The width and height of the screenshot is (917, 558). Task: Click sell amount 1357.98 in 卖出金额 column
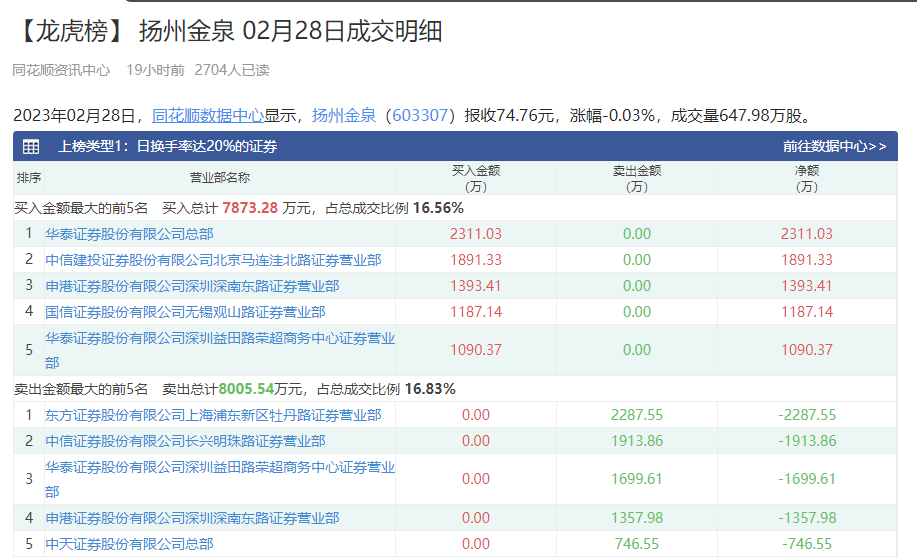pyautogui.click(x=637, y=518)
